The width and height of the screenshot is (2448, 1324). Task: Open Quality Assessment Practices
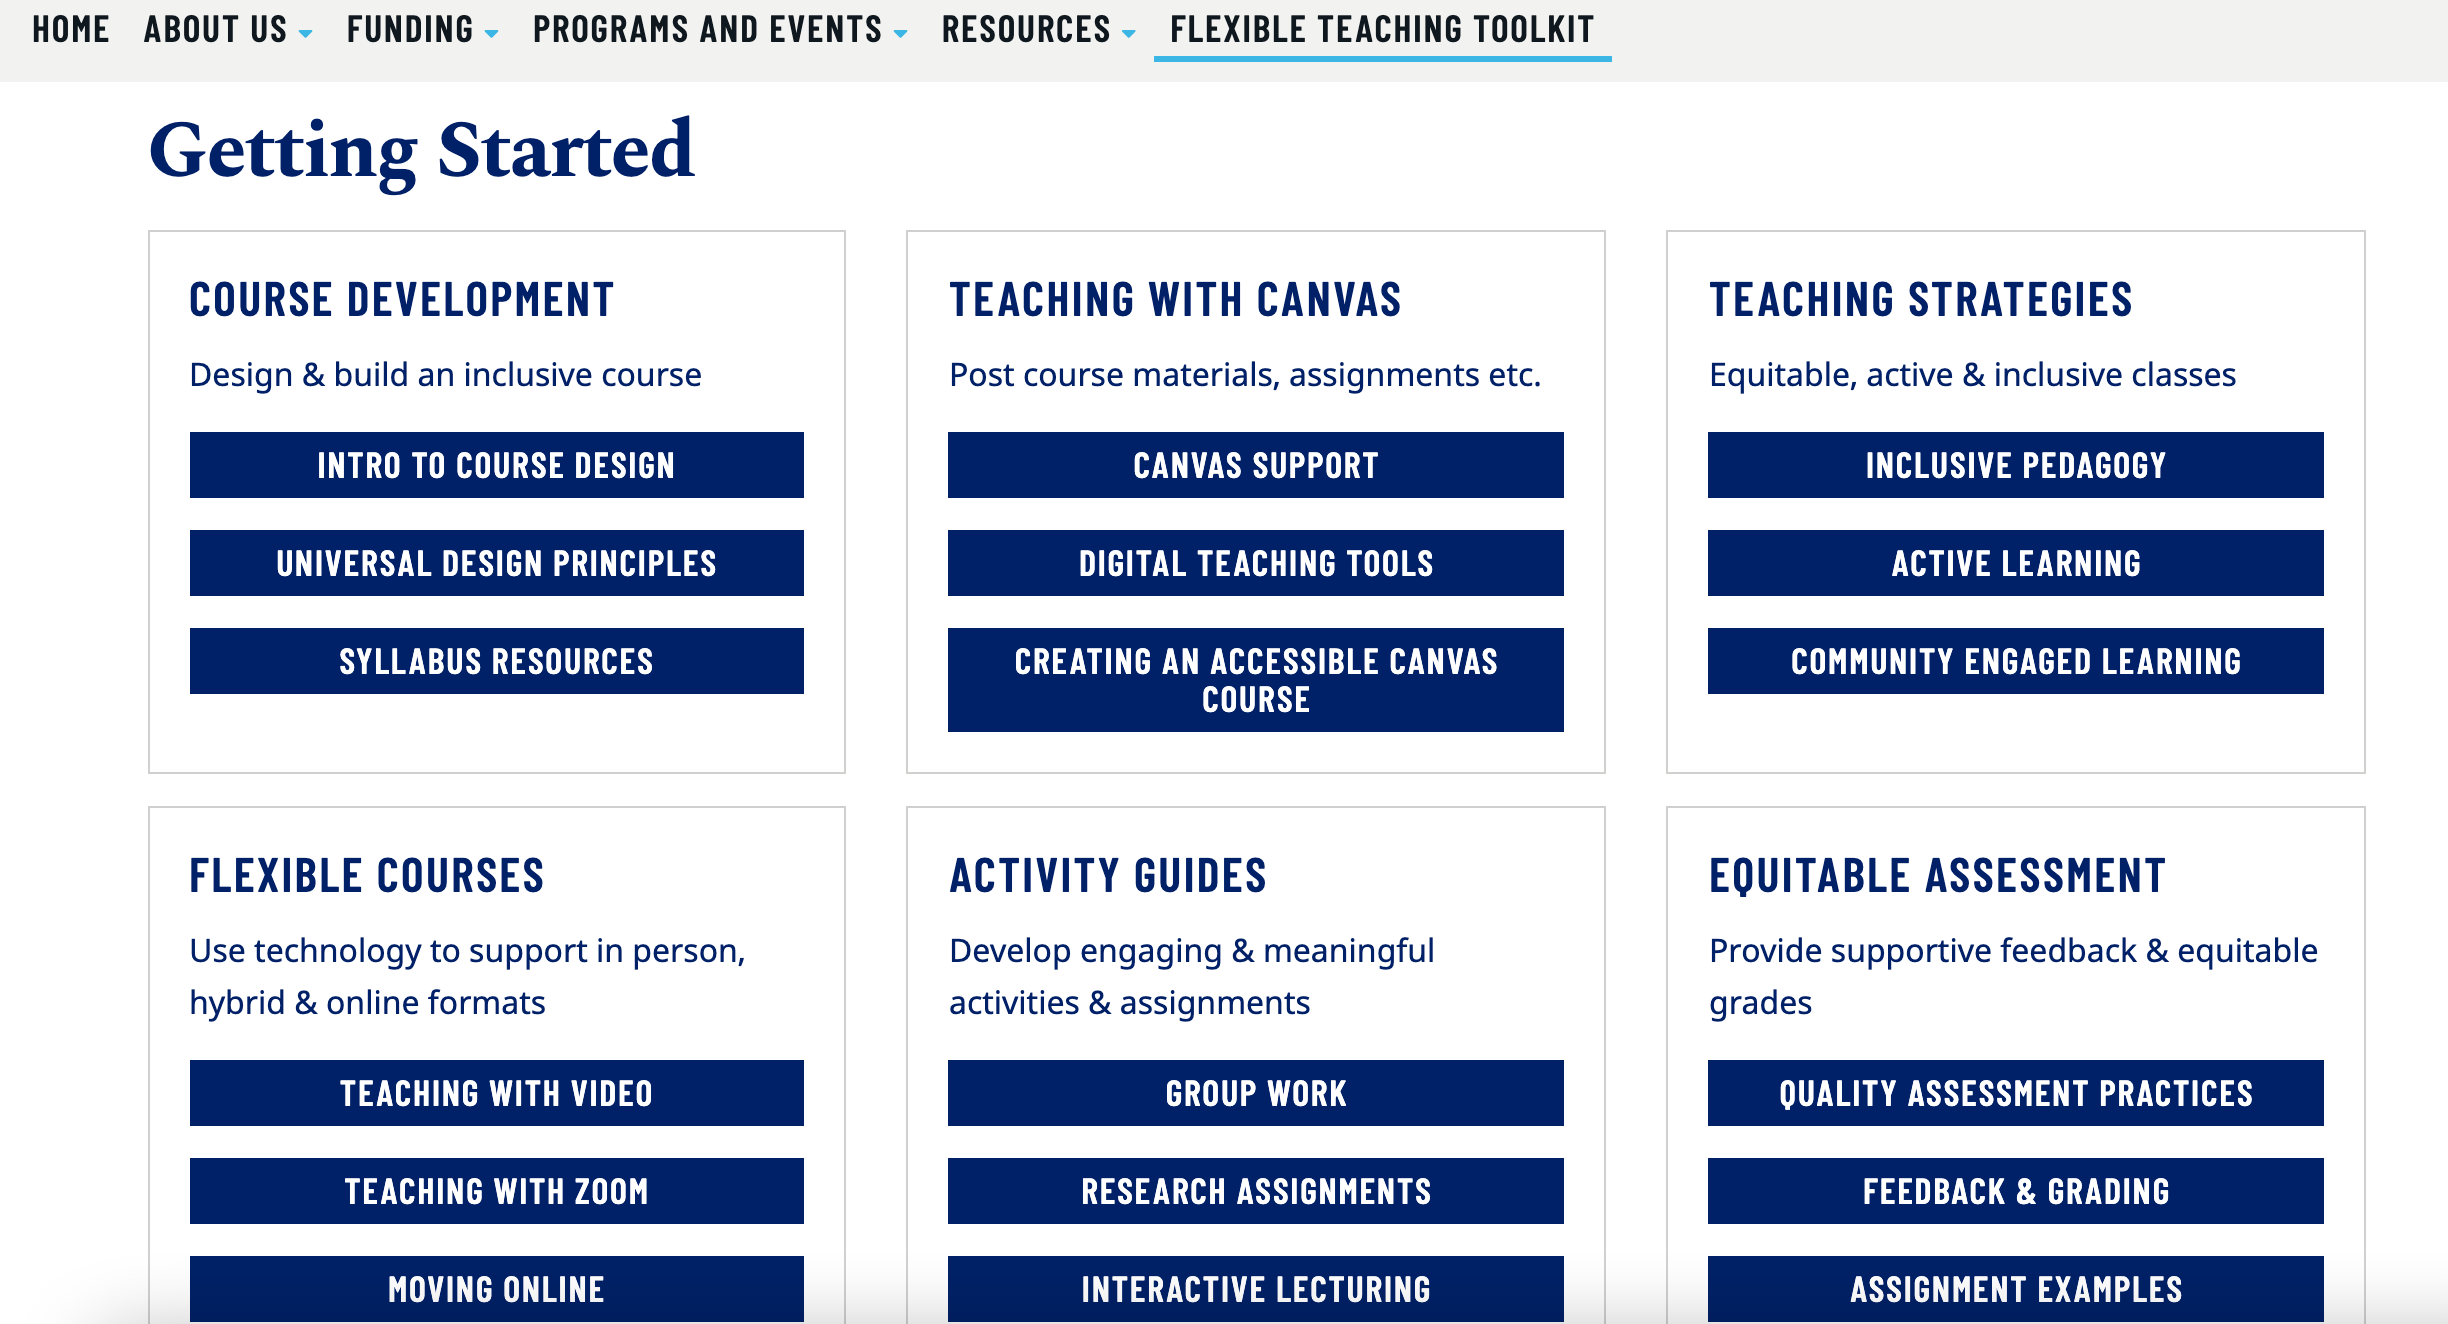[2015, 1093]
